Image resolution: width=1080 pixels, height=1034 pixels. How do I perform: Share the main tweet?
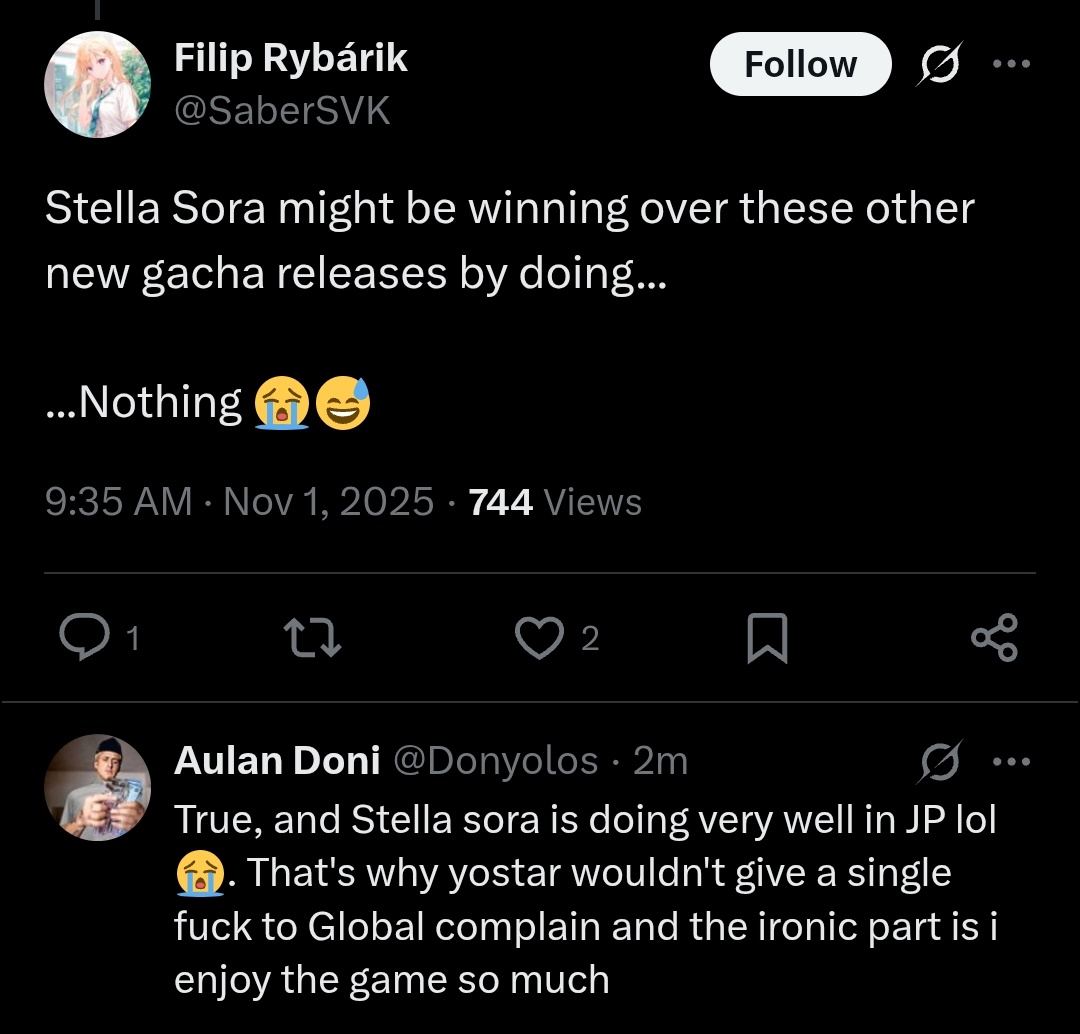(x=994, y=638)
